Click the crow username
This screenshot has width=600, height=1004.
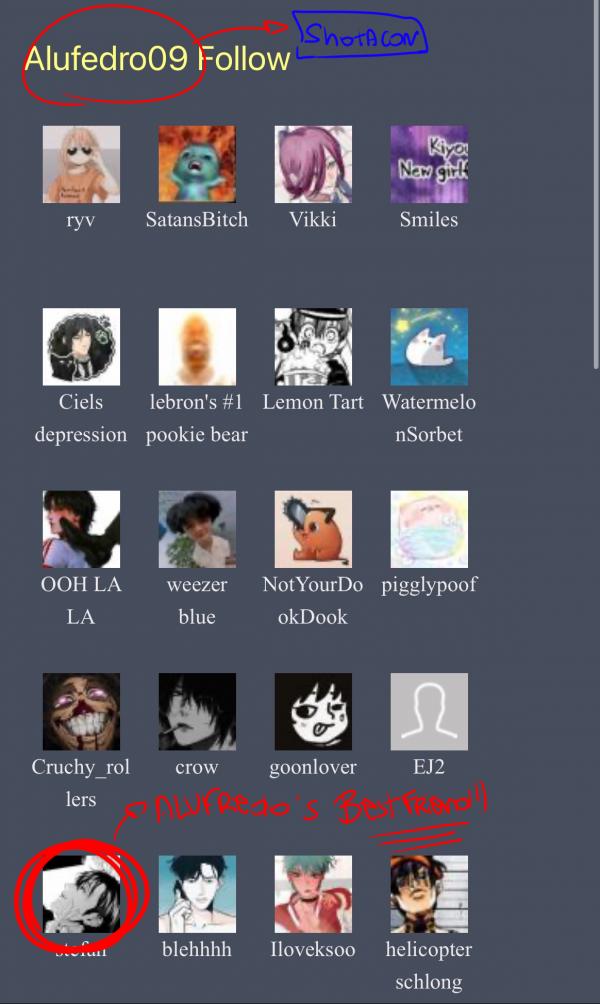point(197,767)
